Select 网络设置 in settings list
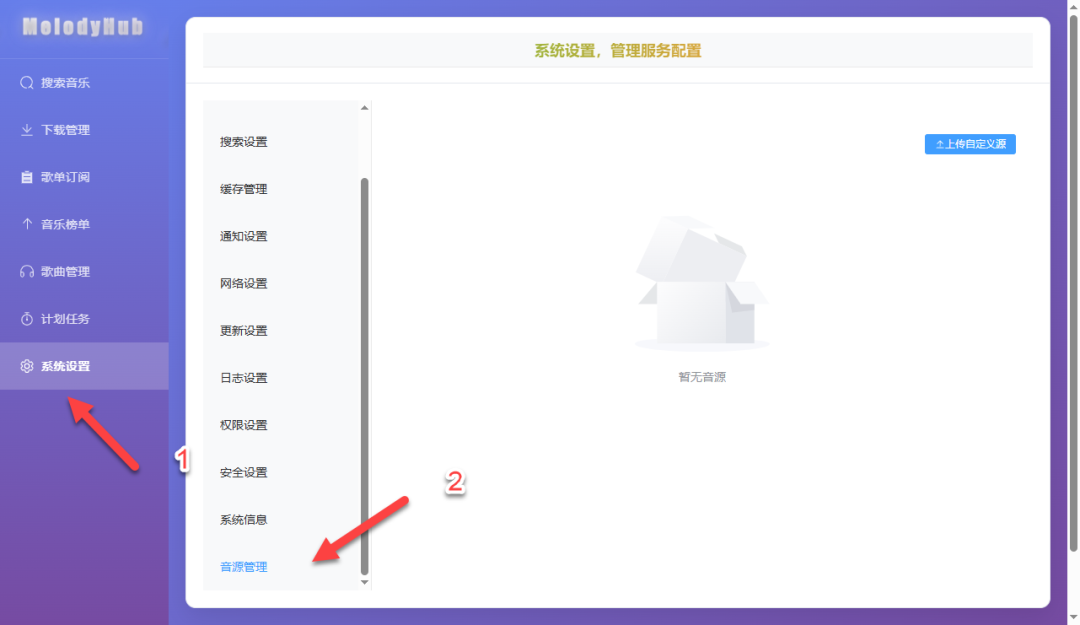This screenshot has height=625, width=1080. (x=244, y=283)
